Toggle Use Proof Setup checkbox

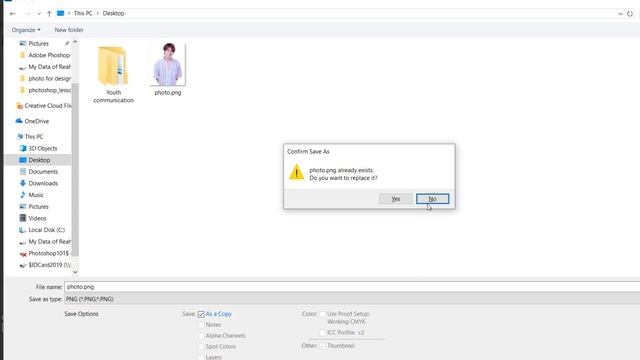pos(322,314)
